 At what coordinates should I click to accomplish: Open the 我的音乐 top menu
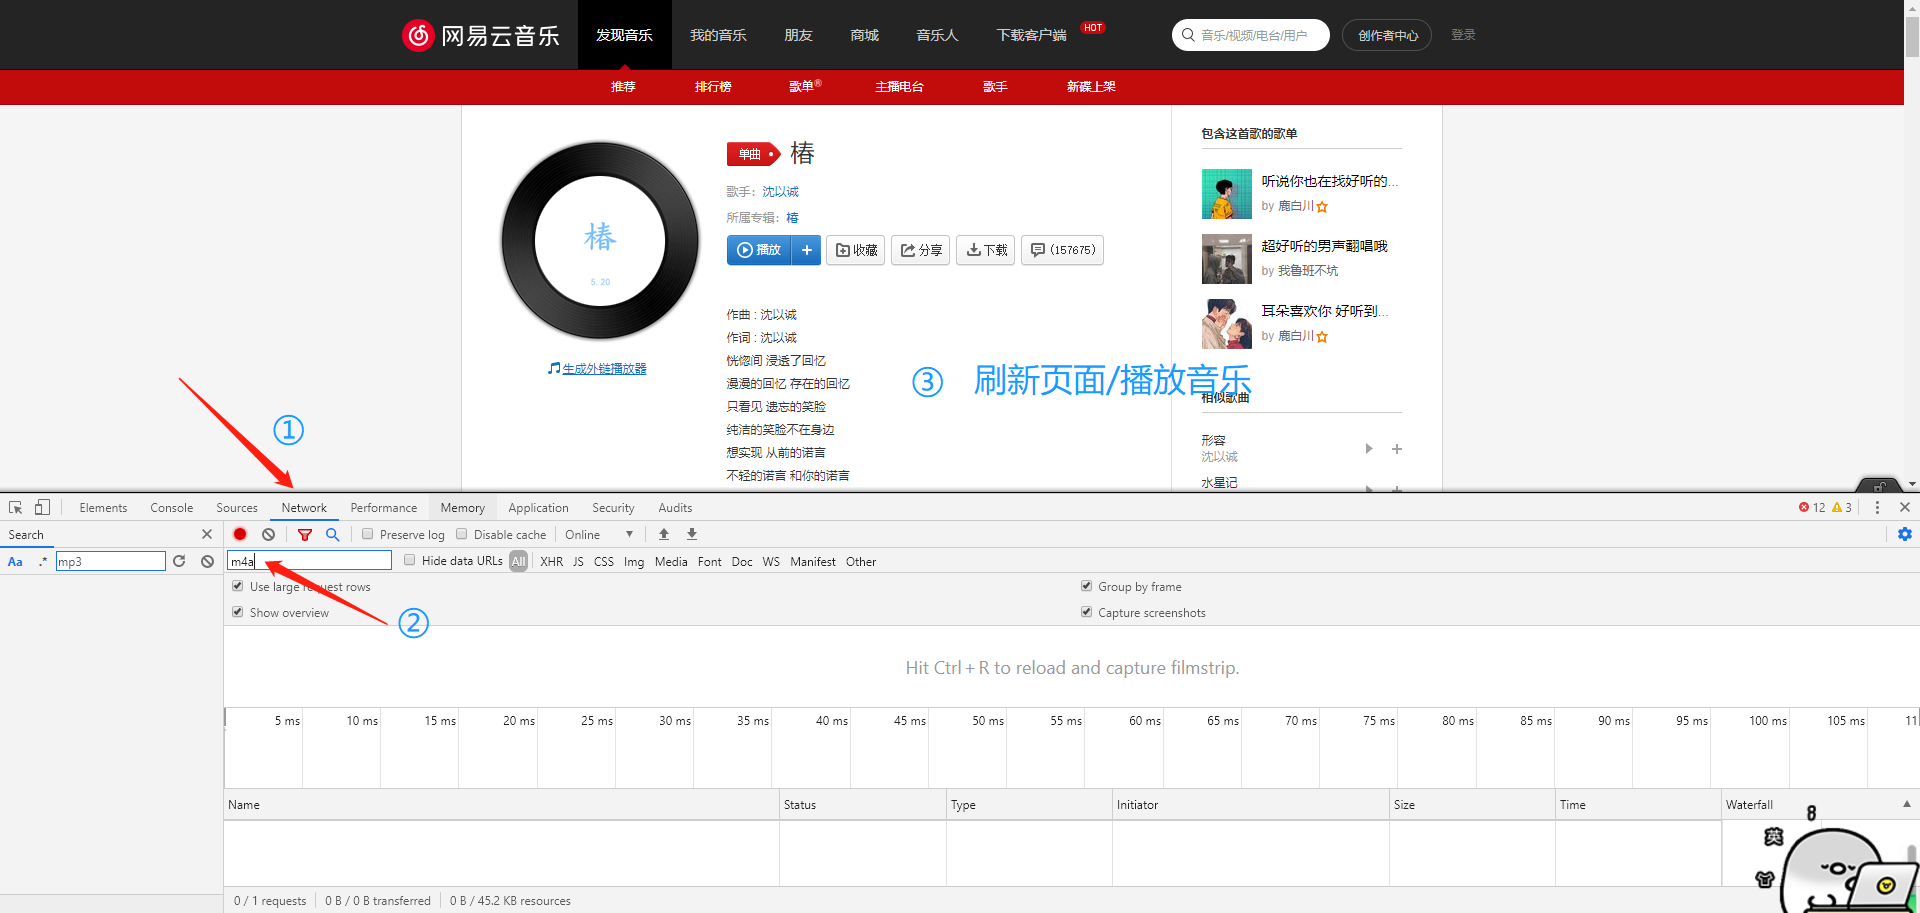718,35
